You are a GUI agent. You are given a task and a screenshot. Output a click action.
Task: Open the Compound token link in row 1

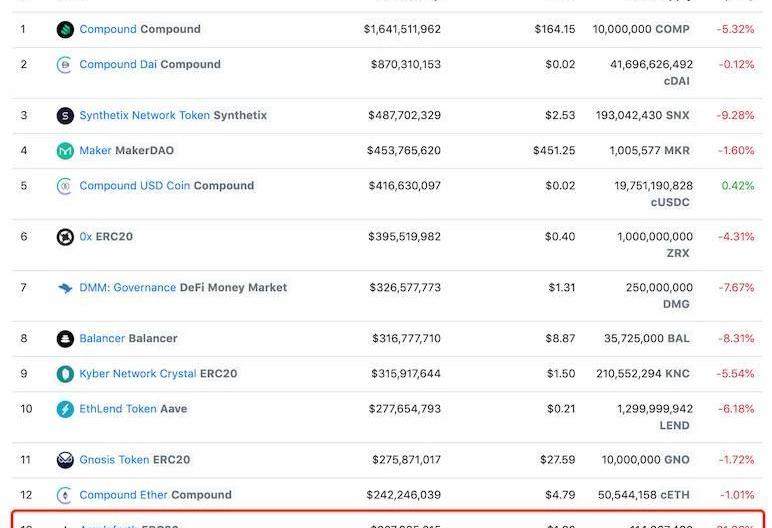point(108,29)
